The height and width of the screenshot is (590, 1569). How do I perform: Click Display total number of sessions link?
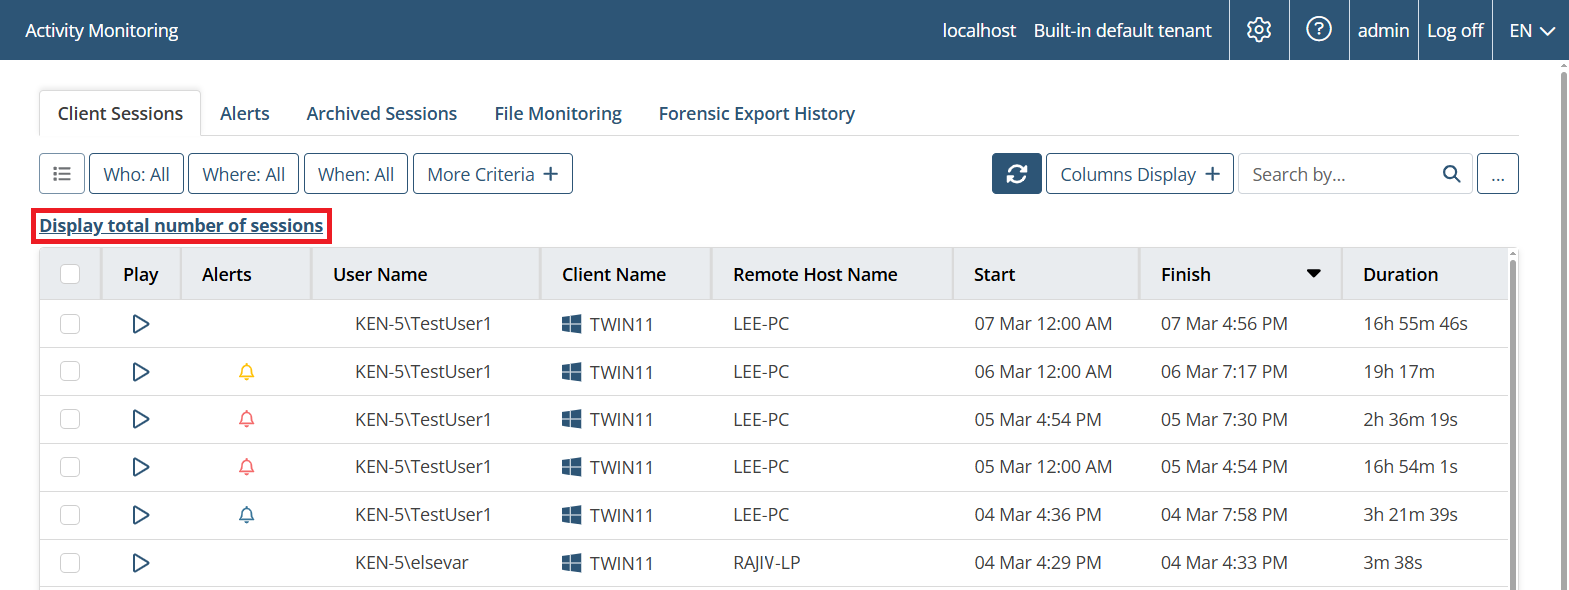coord(181,226)
